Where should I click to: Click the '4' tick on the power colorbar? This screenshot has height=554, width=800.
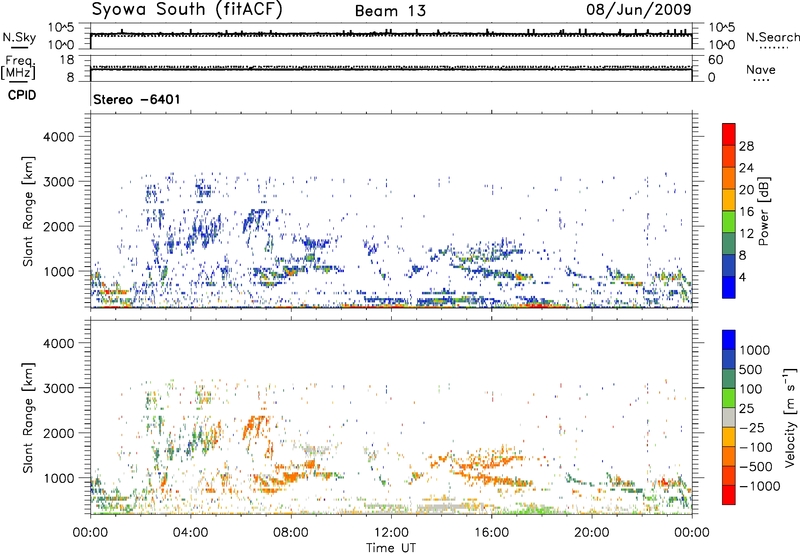(x=743, y=277)
